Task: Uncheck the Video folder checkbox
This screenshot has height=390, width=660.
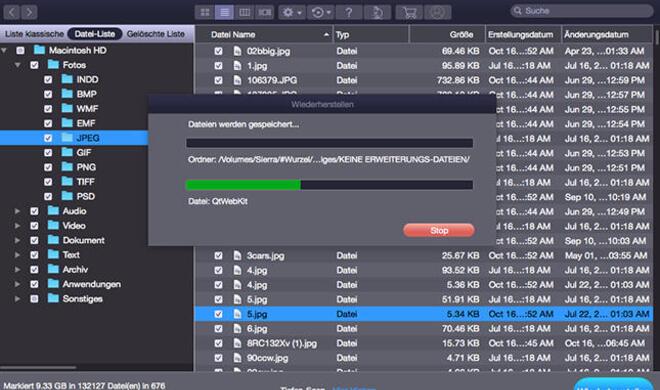Action: coord(34,226)
